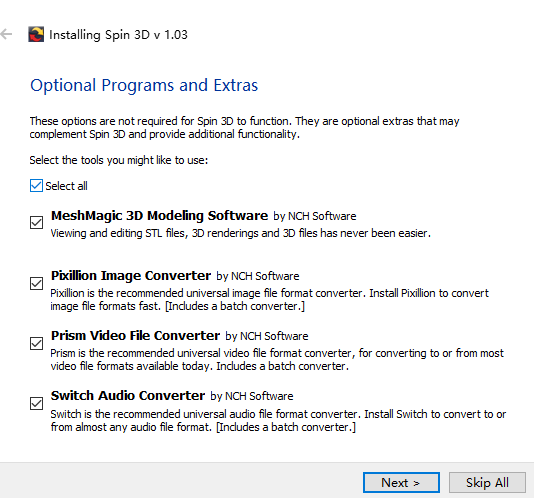The width and height of the screenshot is (534, 498).
Task: Click the "Viewing and editing STL files" description
Action: point(240,233)
